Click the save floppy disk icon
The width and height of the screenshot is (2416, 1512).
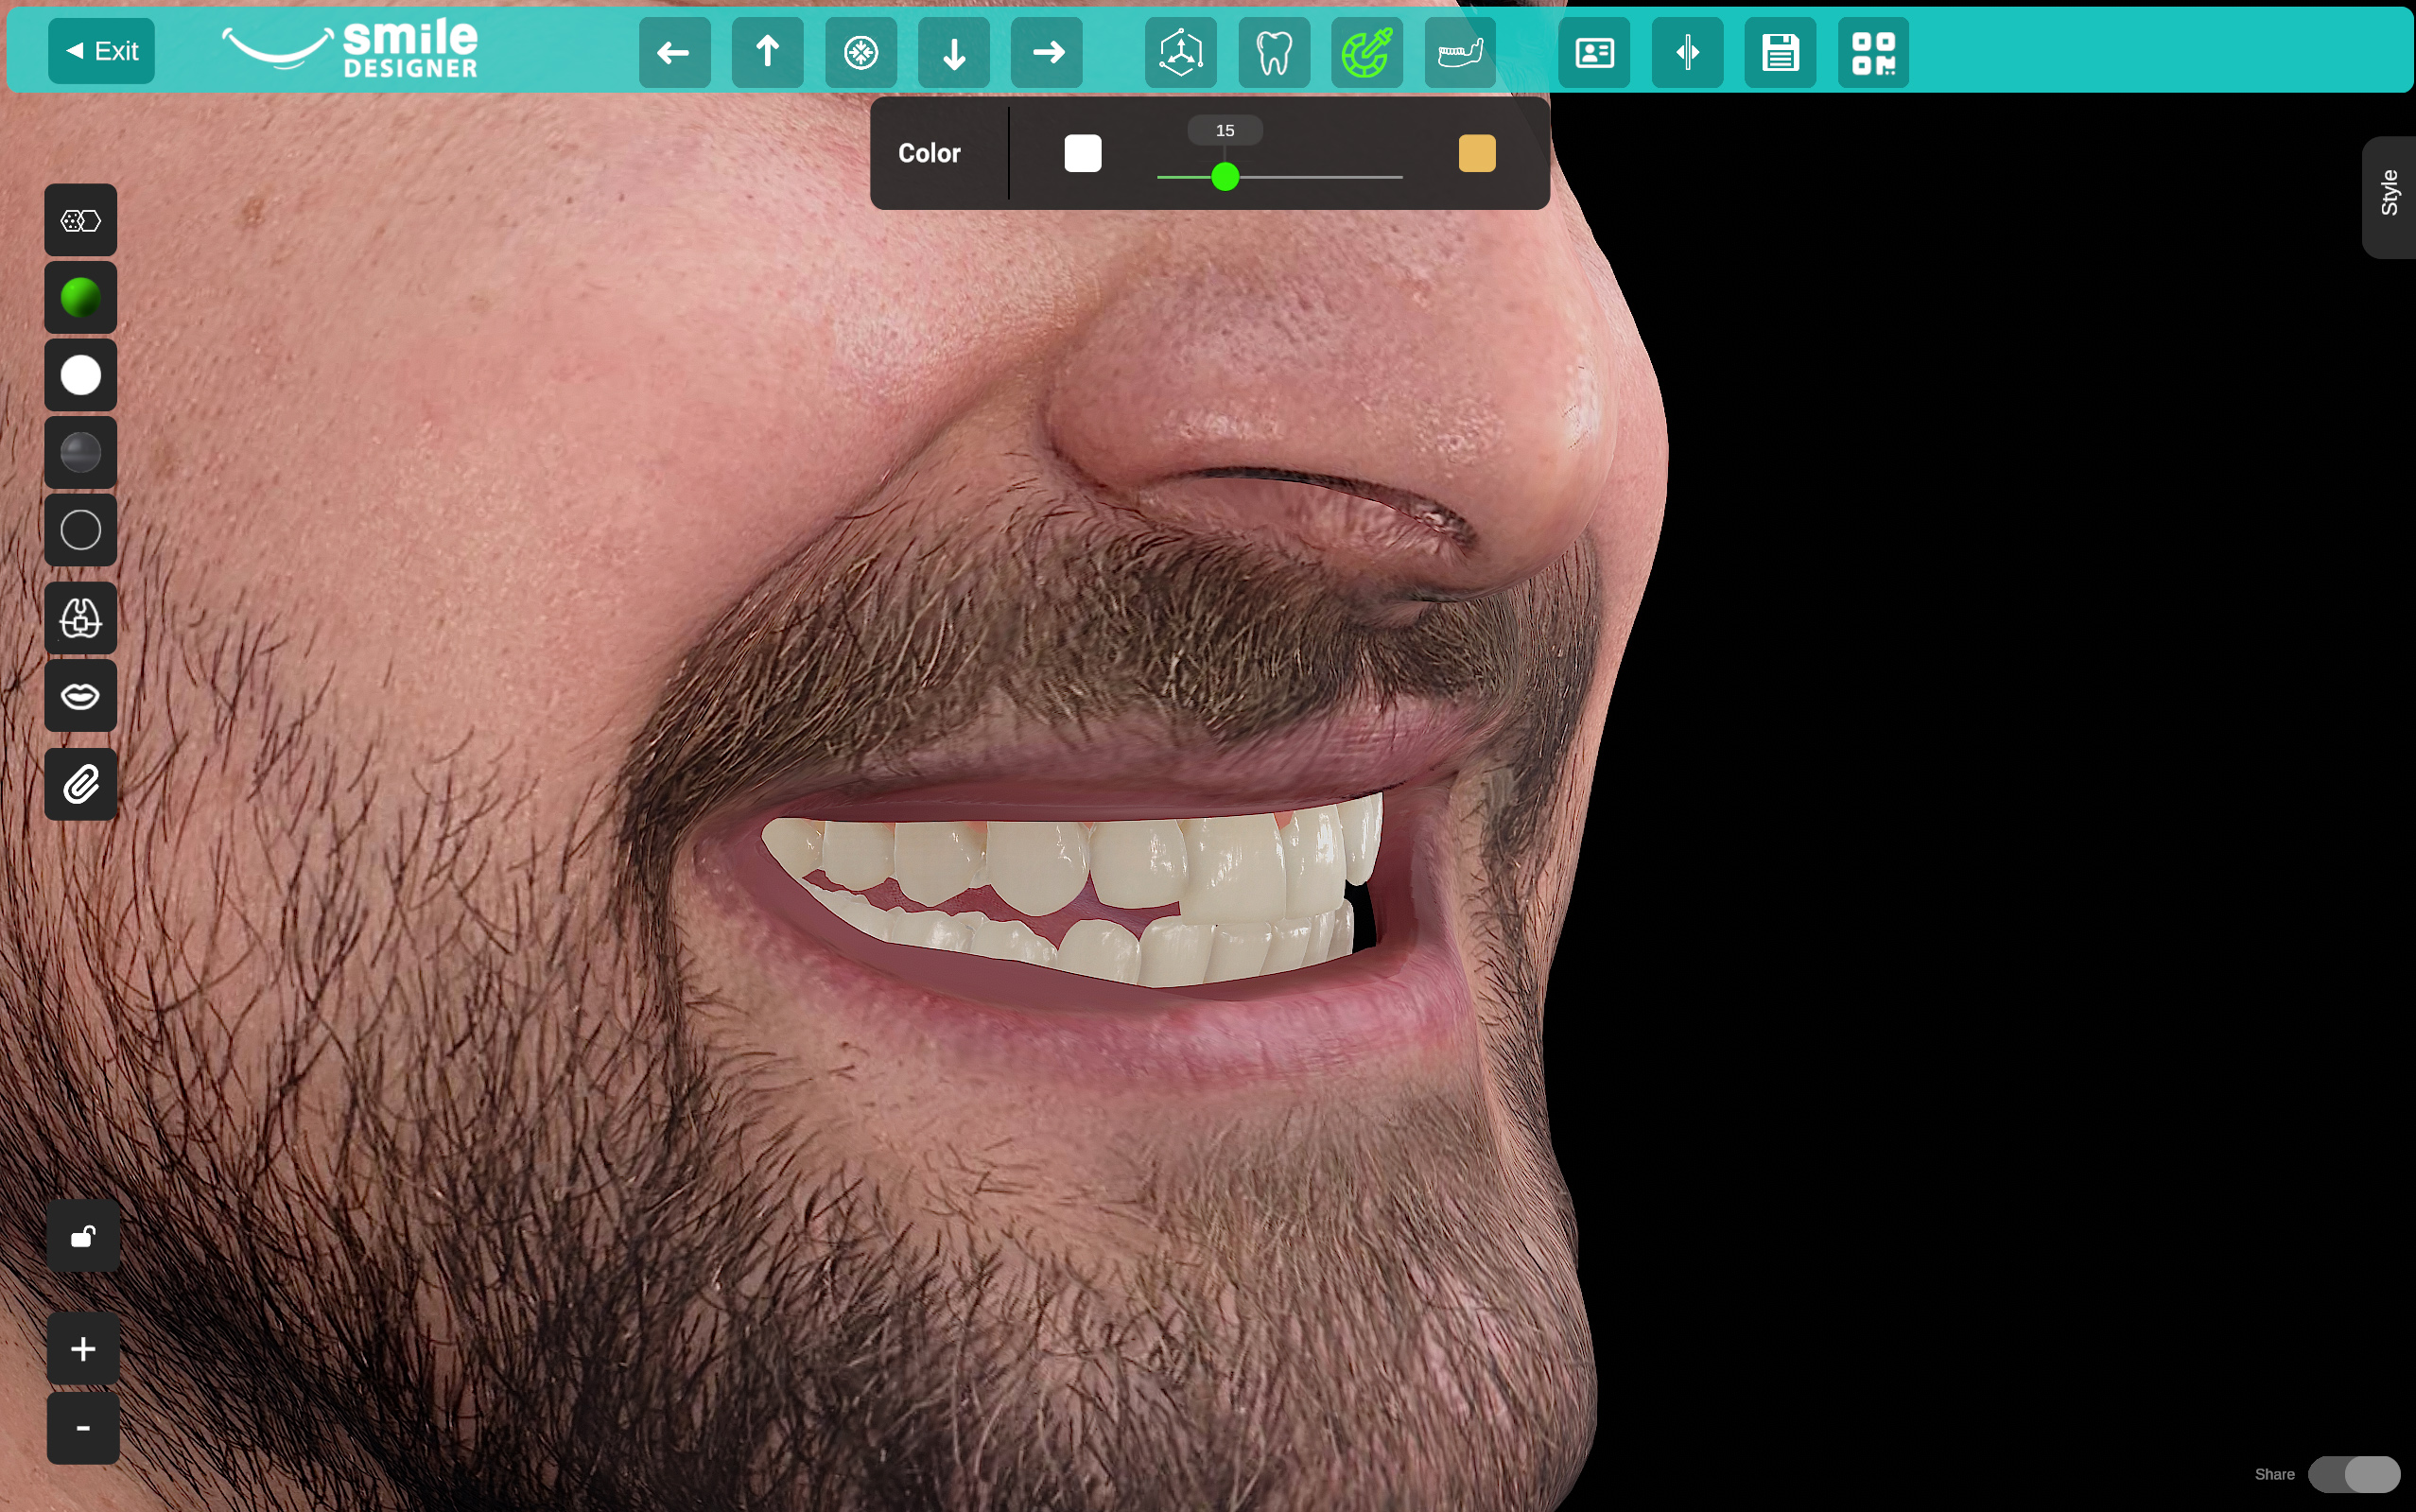pos(1780,52)
